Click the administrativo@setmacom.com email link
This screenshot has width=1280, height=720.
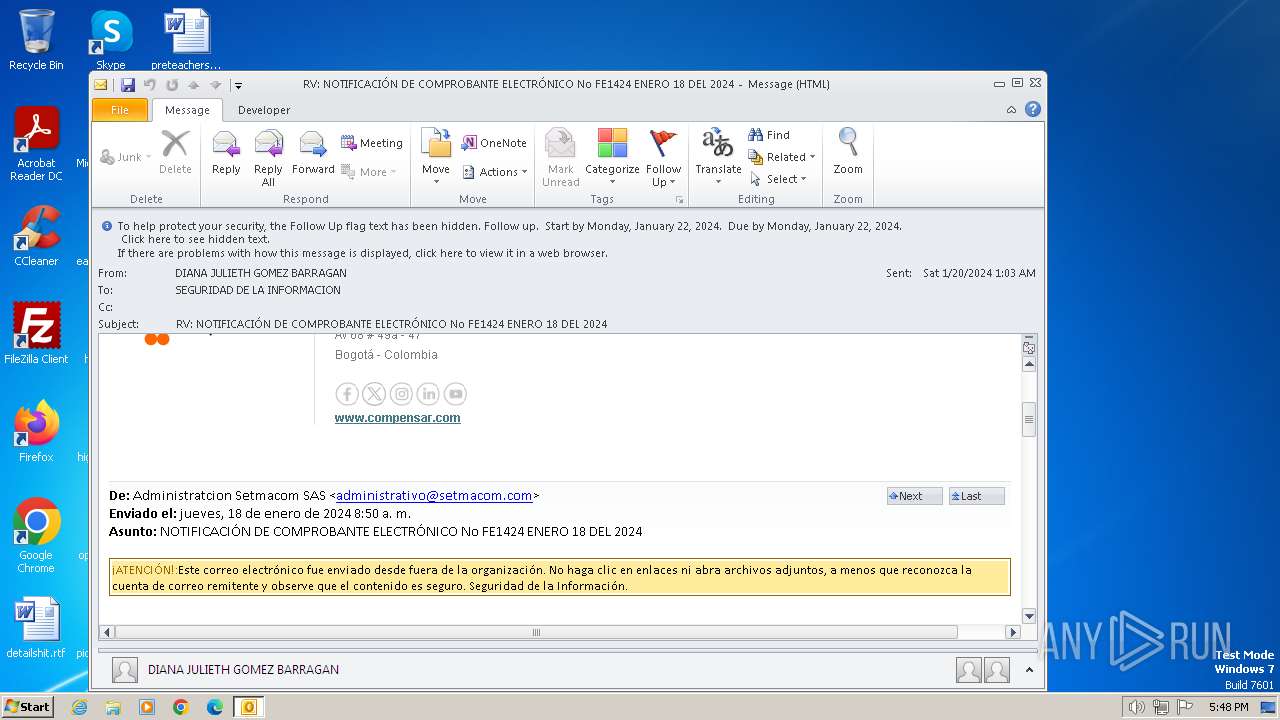pyautogui.click(x=434, y=495)
